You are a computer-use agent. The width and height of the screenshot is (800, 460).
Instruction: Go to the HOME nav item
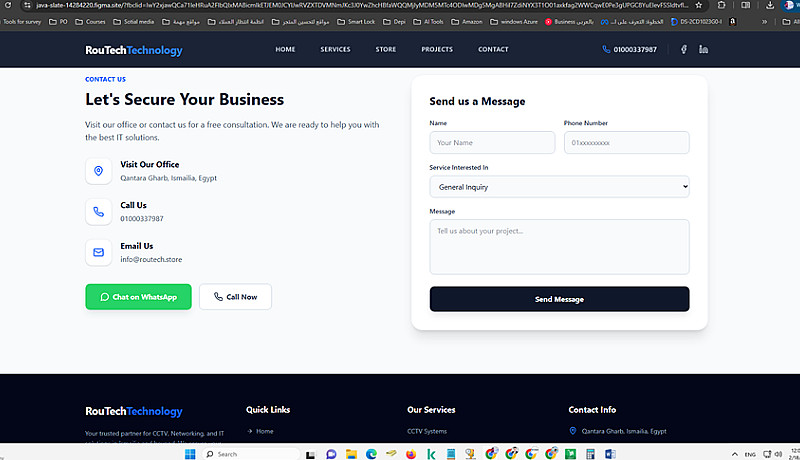285,49
